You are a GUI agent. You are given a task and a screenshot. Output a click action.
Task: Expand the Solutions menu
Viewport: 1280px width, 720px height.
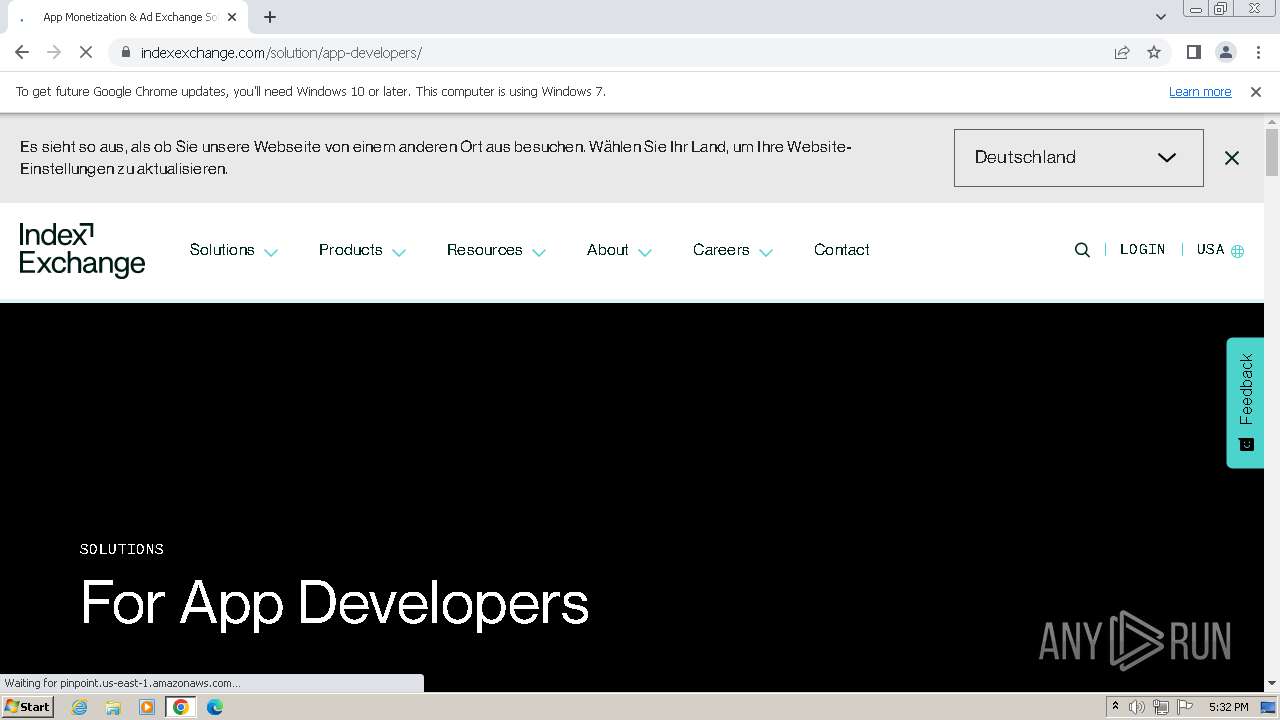(x=233, y=250)
